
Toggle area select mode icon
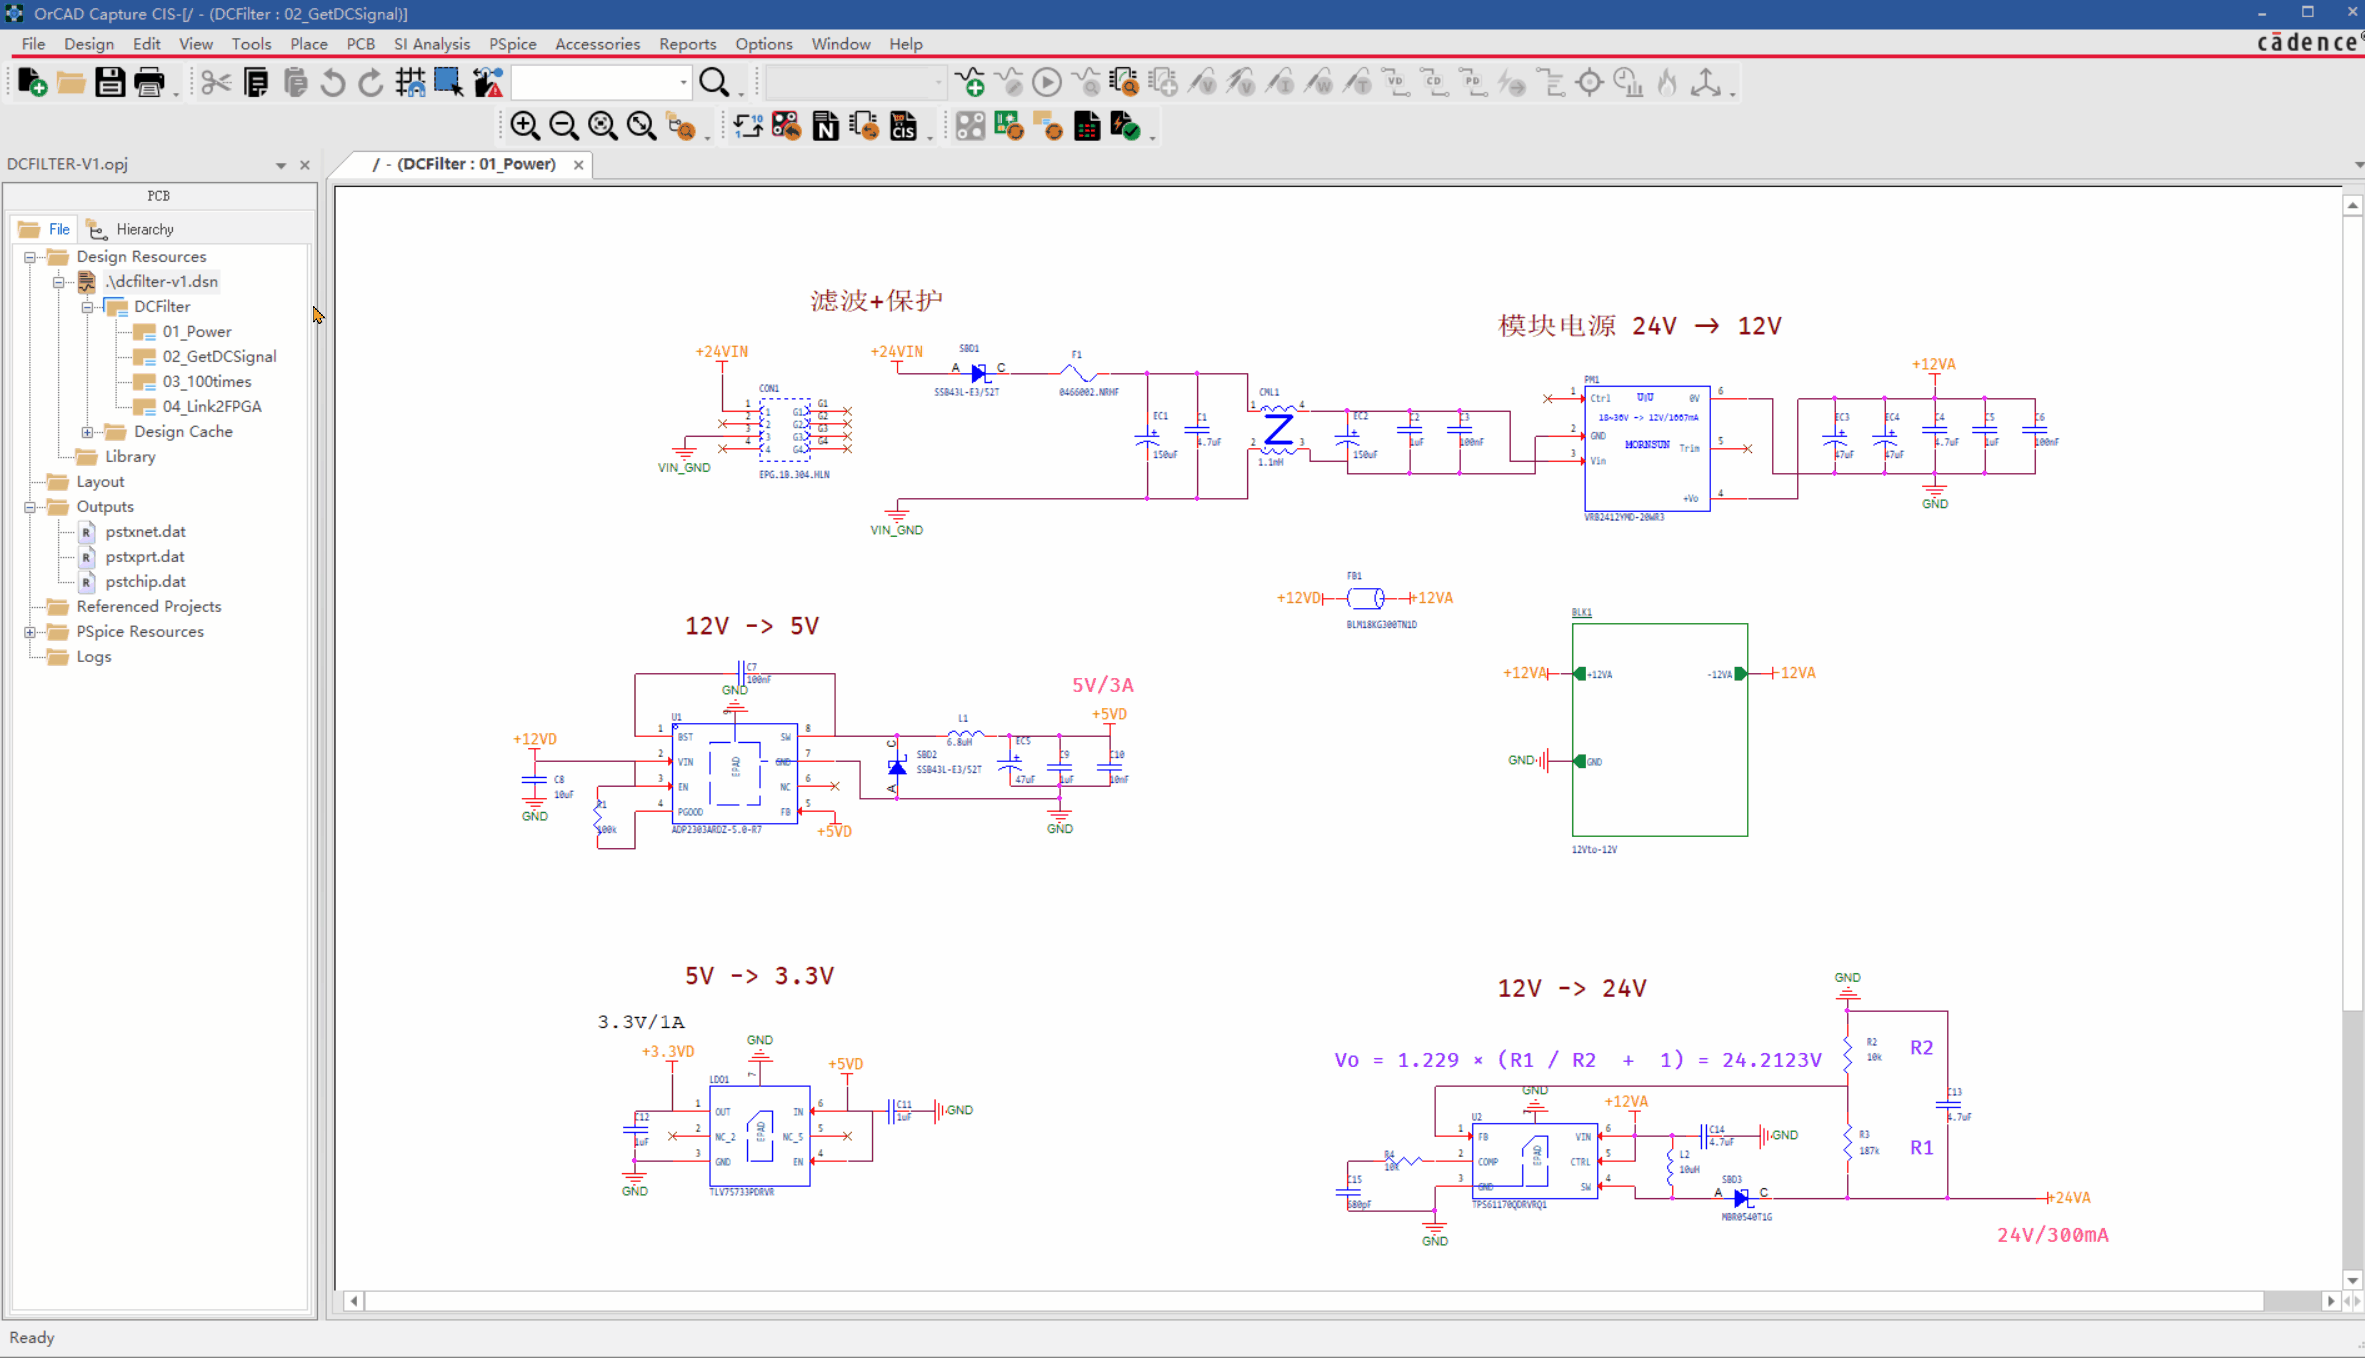[448, 83]
